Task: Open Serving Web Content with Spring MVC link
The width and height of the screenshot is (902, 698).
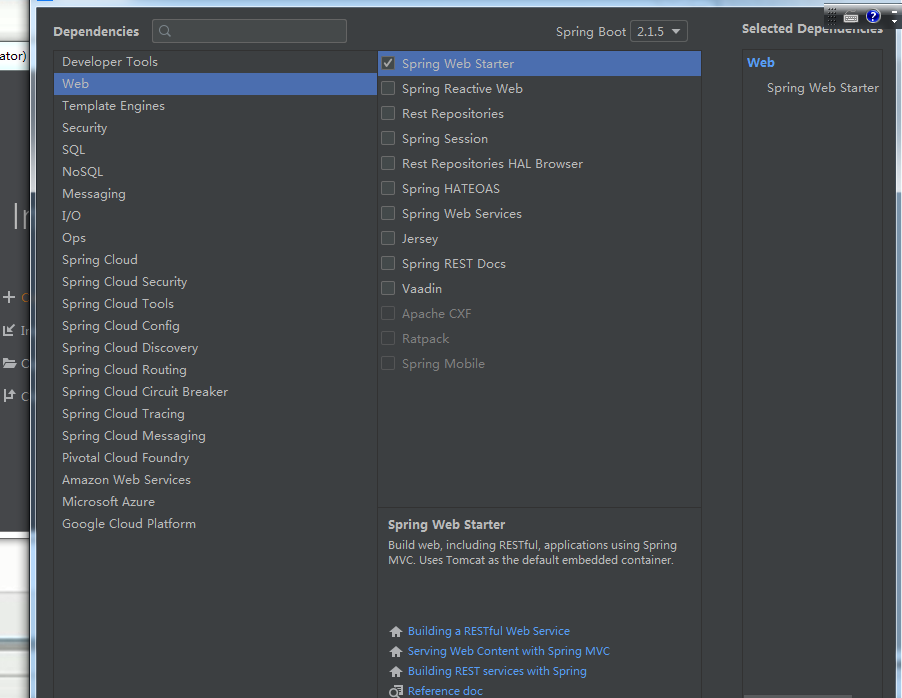Action: pyautogui.click(x=509, y=651)
